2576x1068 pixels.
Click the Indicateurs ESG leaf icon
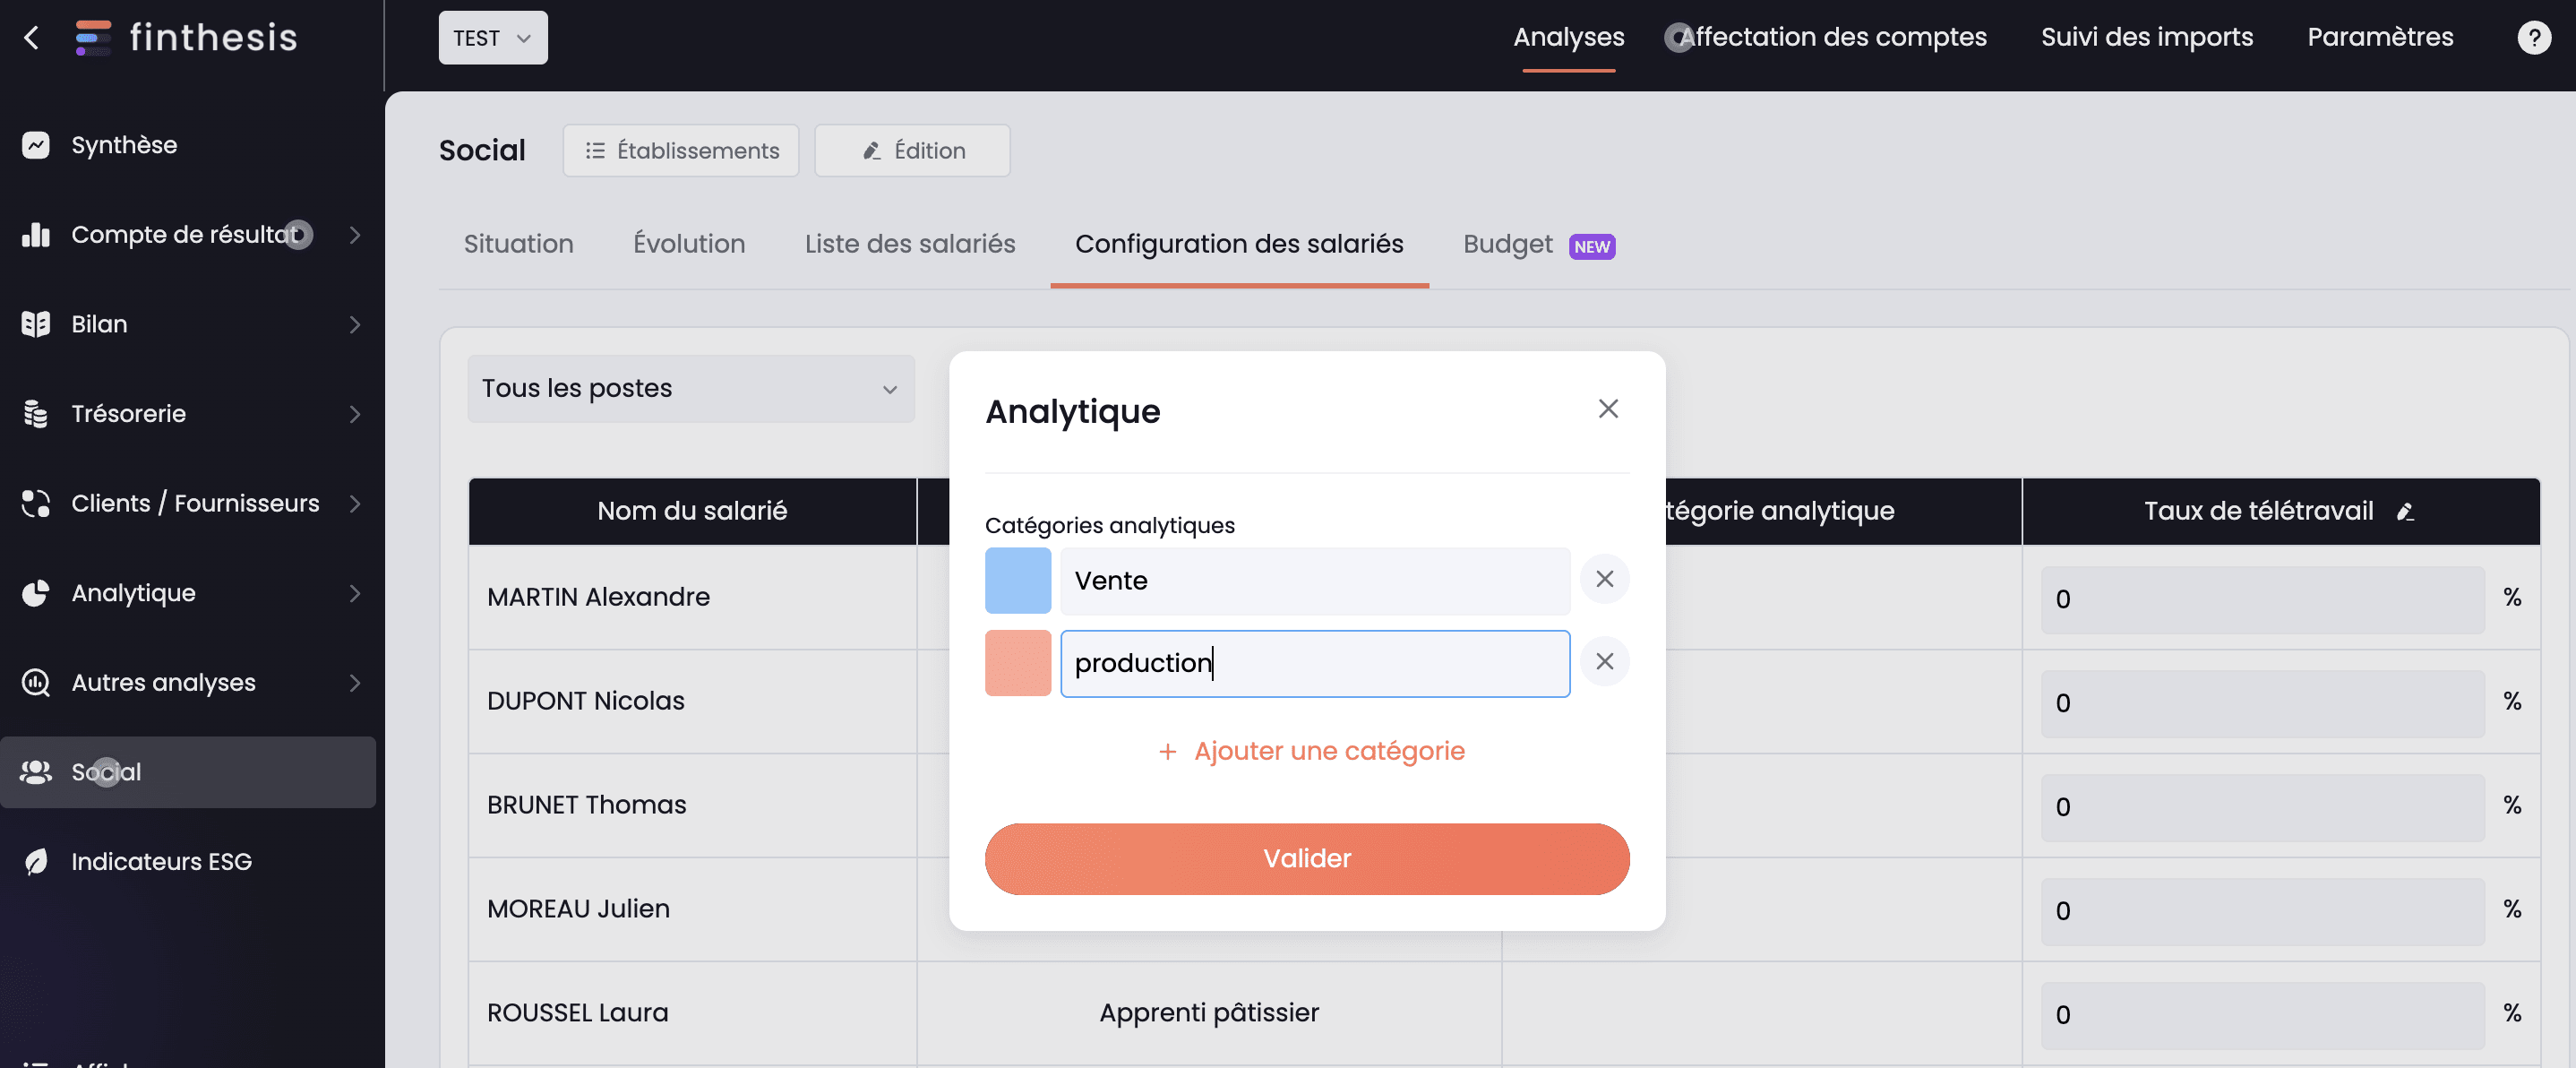36,861
